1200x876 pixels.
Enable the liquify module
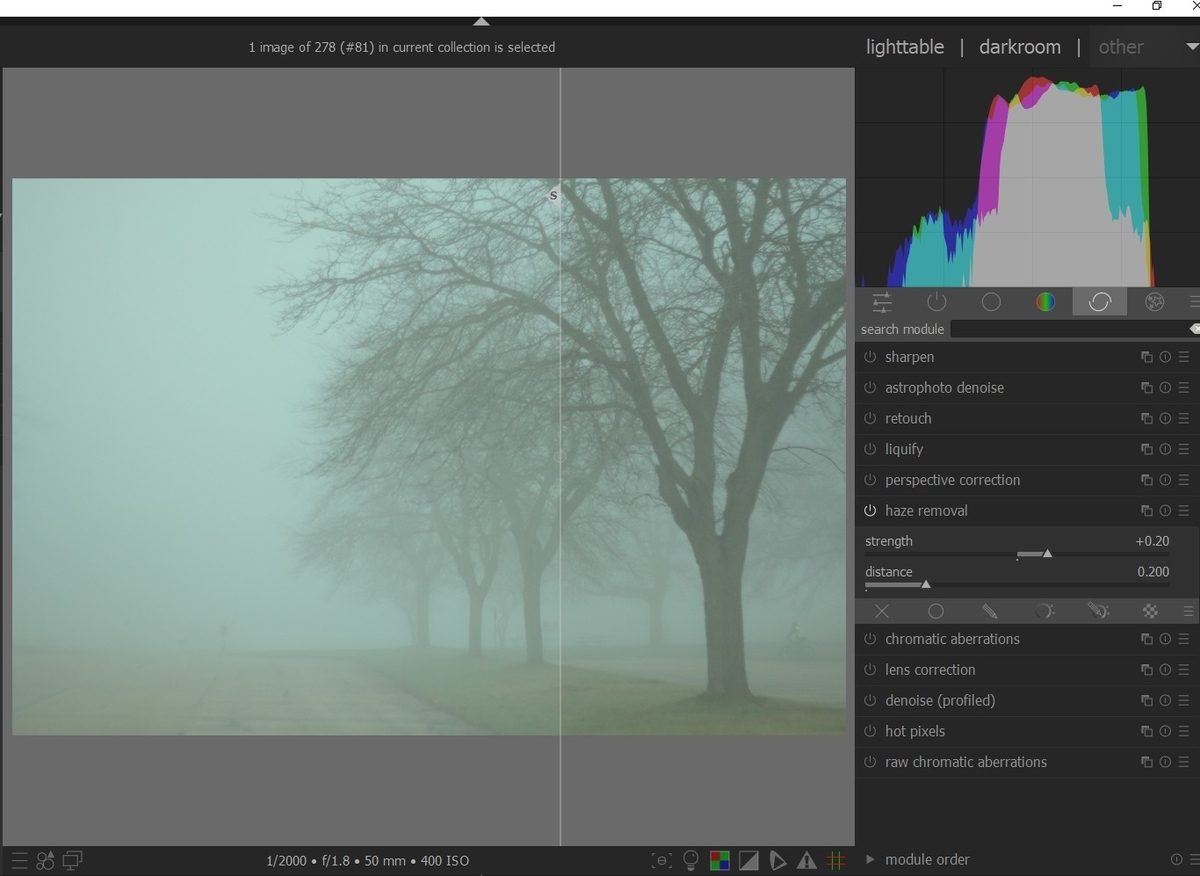pyautogui.click(x=870, y=450)
